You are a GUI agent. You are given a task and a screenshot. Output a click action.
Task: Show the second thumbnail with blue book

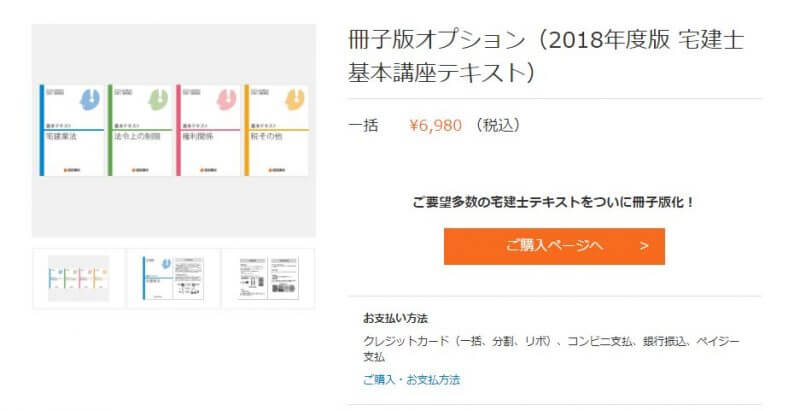tap(173, 278)
